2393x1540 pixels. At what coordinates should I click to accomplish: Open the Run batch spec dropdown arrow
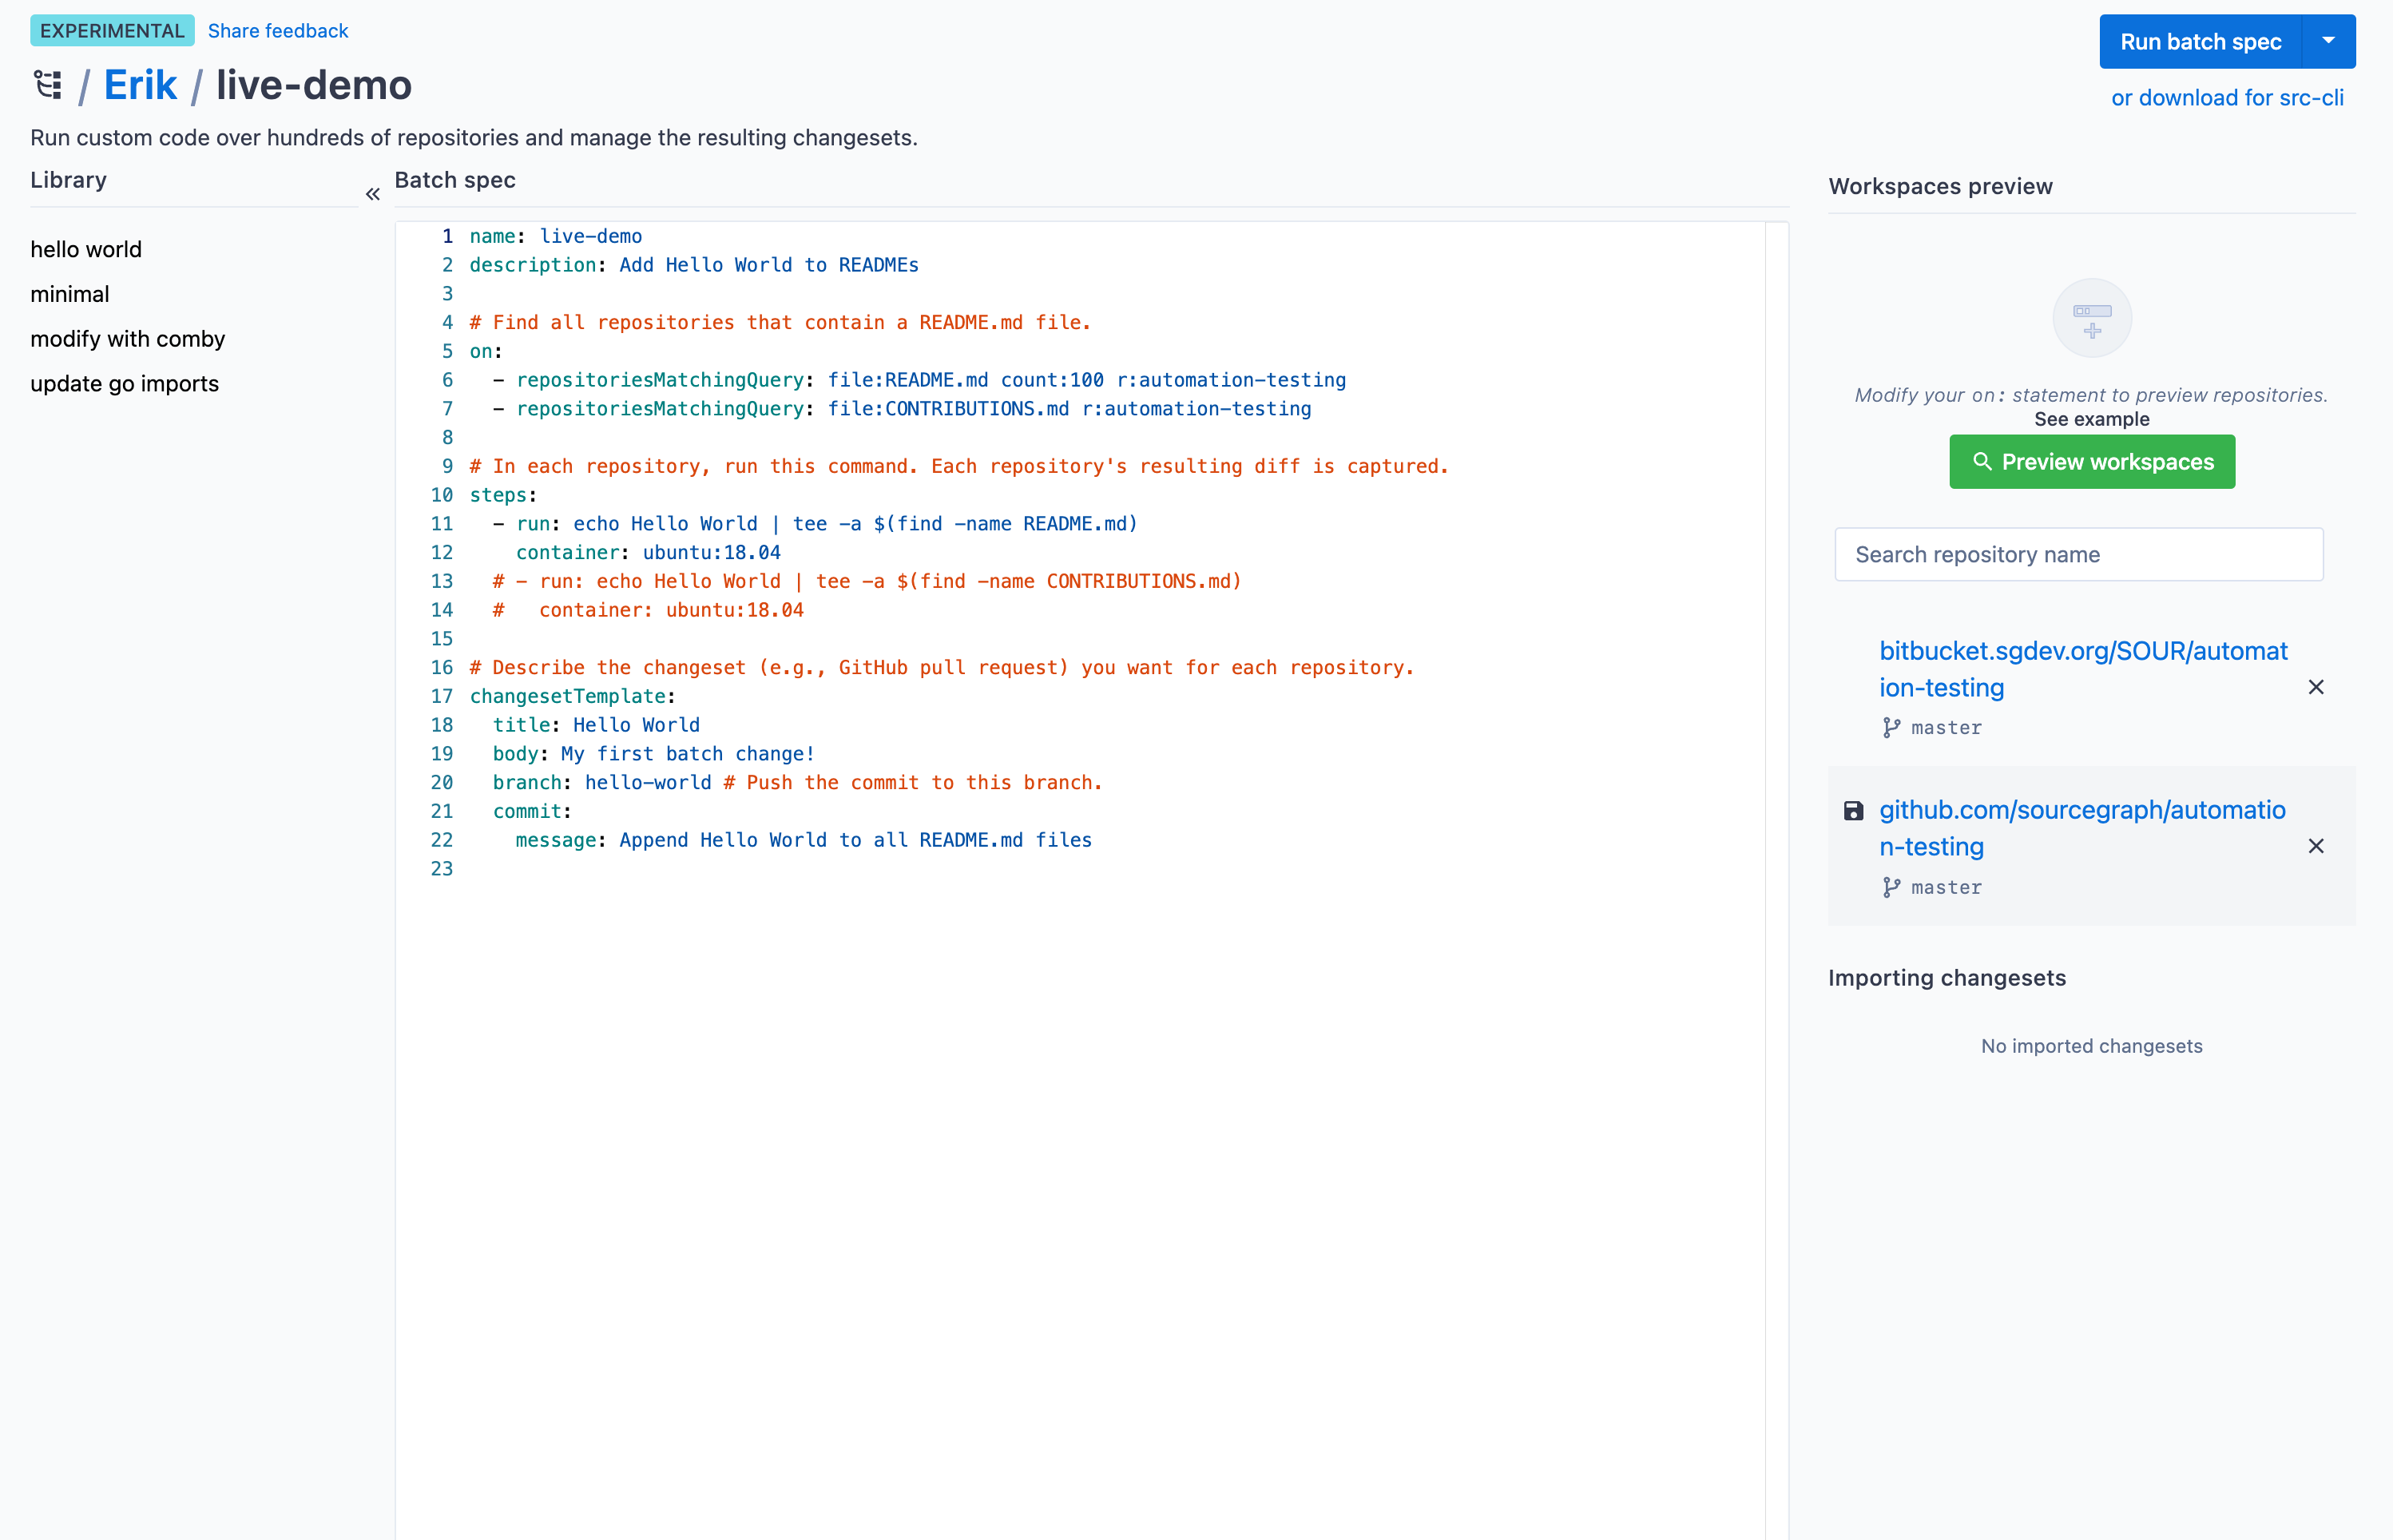click(2328, 41)
